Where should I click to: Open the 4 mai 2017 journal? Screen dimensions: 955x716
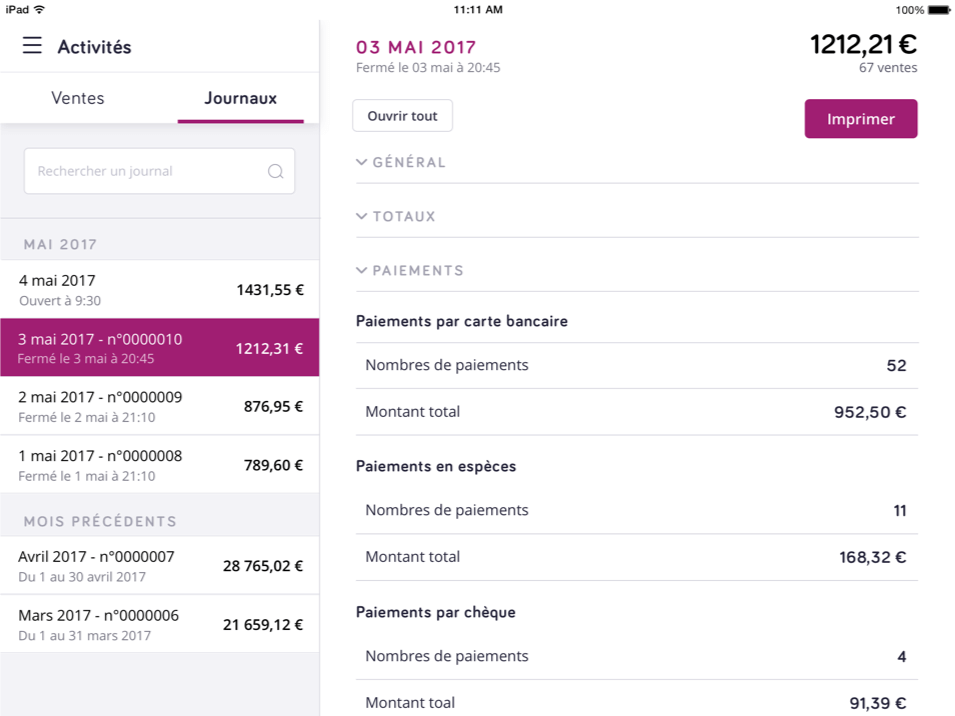tap(160, 290)
